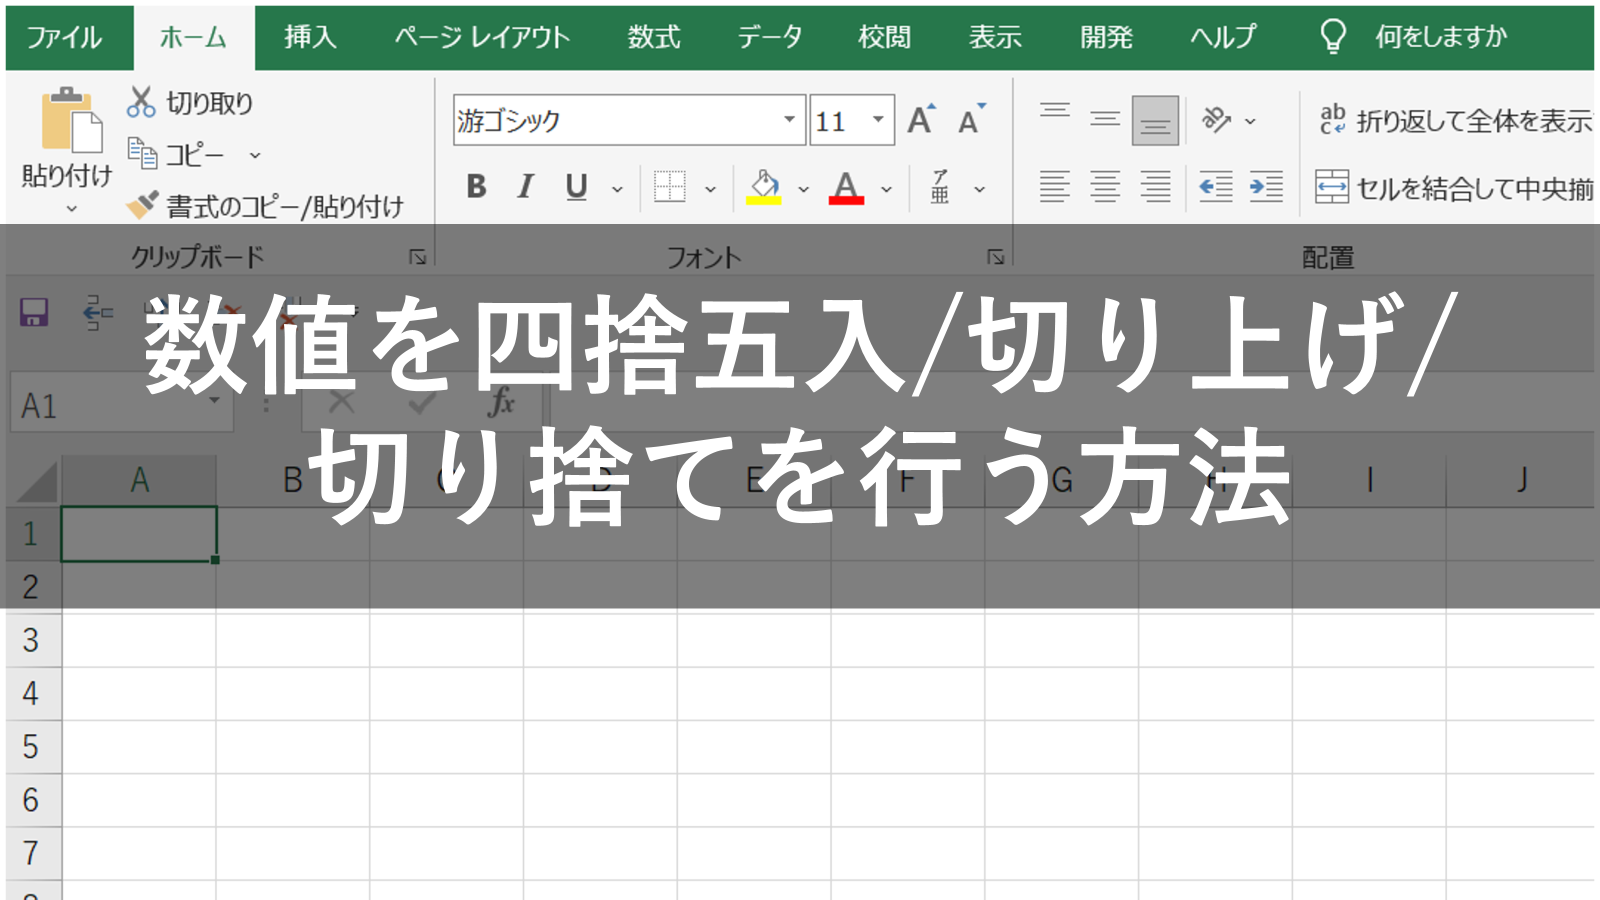Open the ヘルプ tab
Viewport: 1600px width, 900px height.
pyautogui.click(x=1224, y=37)
